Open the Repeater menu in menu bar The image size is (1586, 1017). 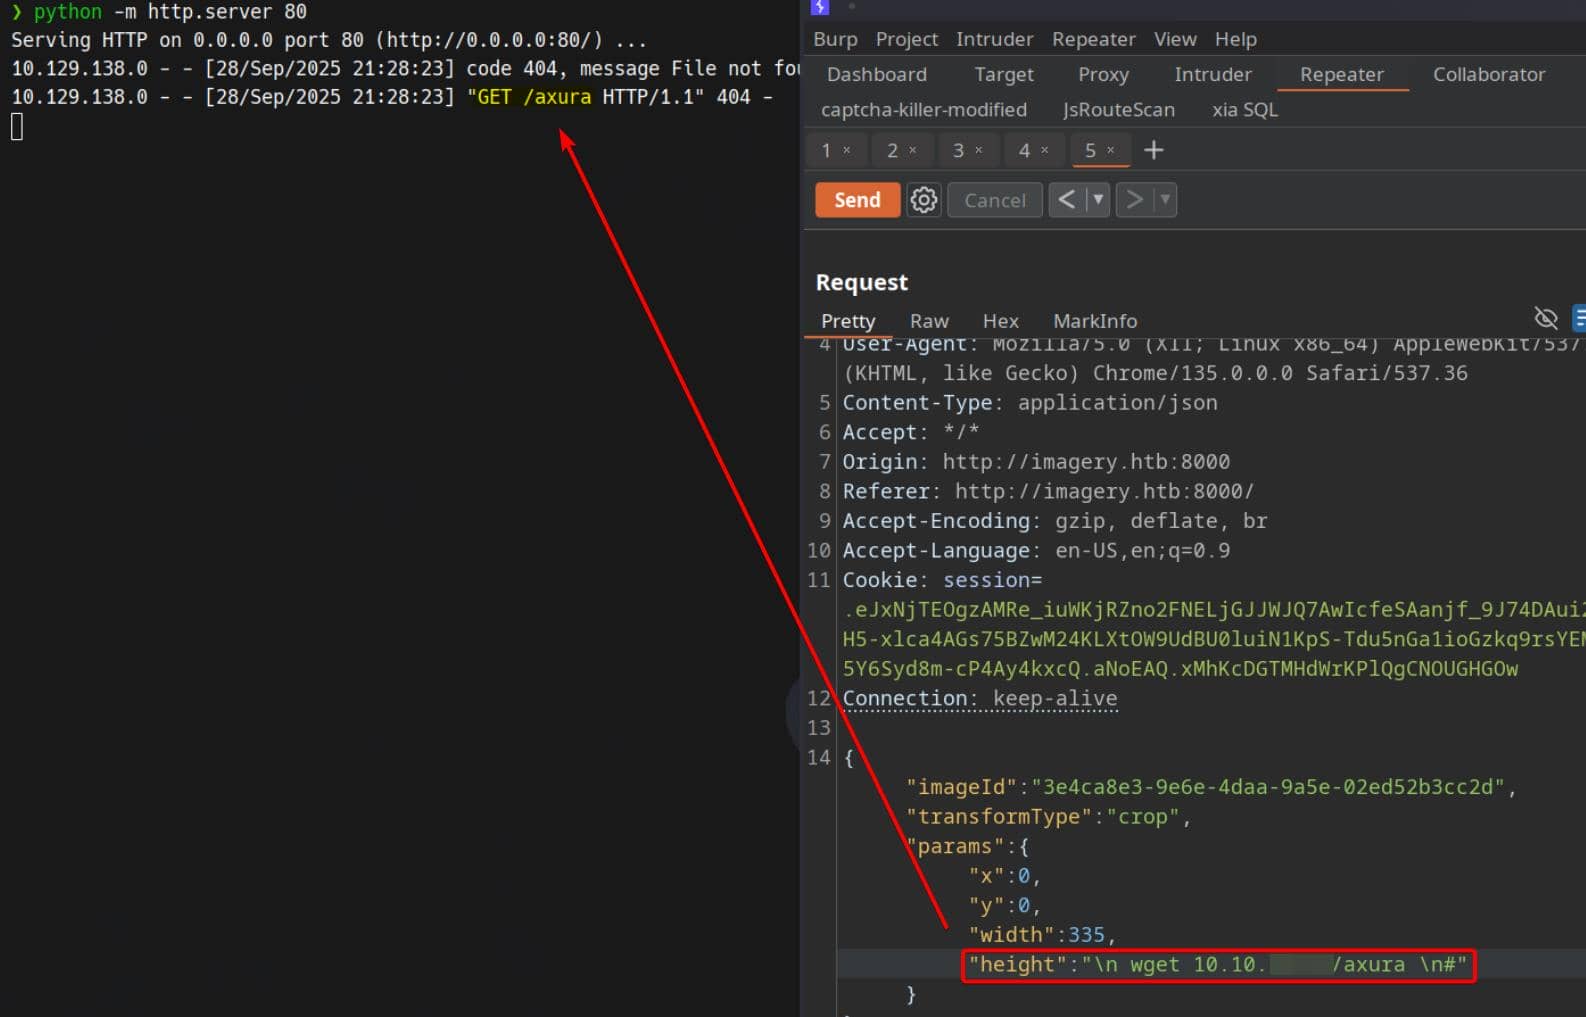1093,39
